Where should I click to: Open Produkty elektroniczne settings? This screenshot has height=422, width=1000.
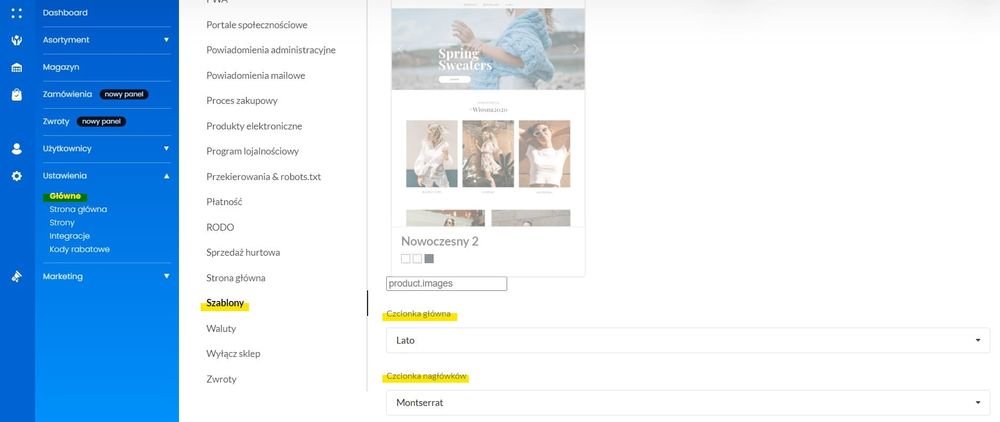254,126
